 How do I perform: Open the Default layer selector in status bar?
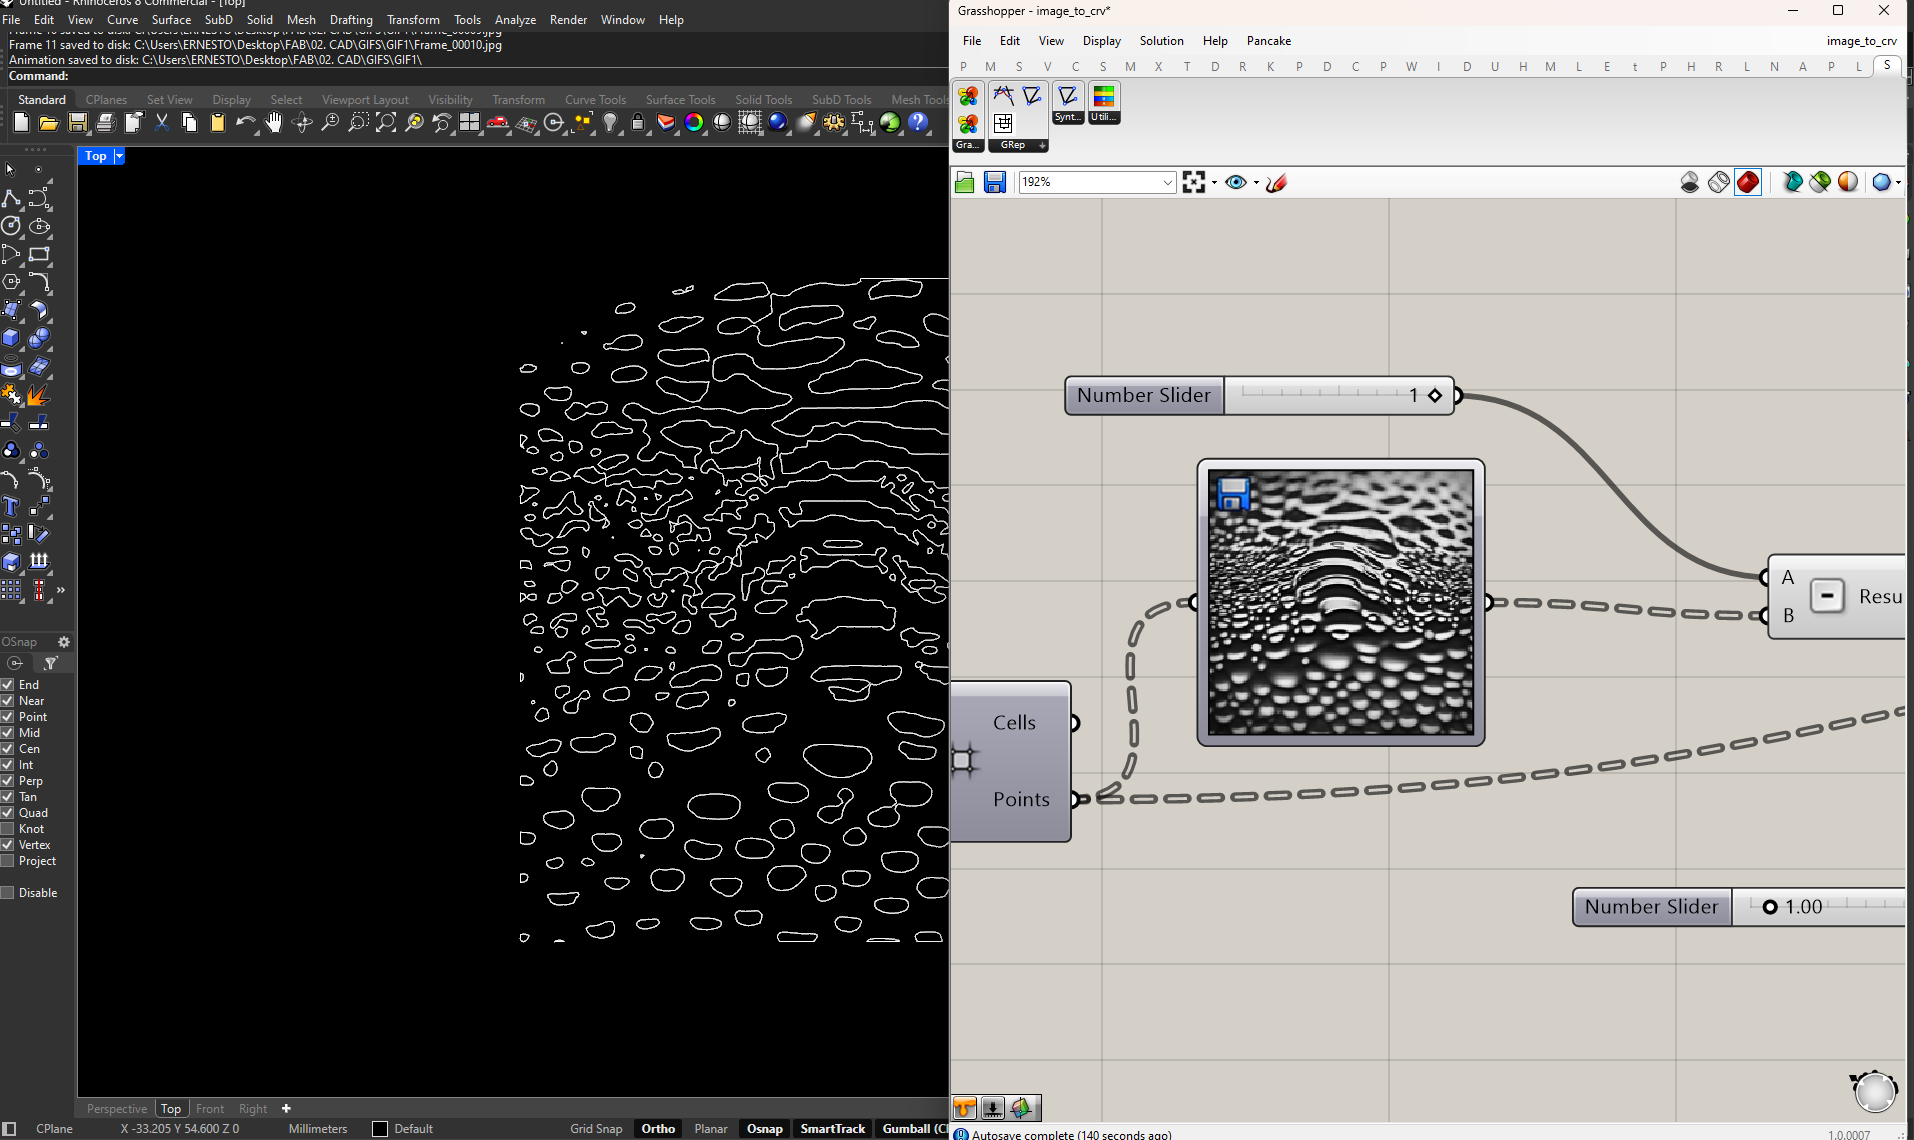tap(403, 1128)
